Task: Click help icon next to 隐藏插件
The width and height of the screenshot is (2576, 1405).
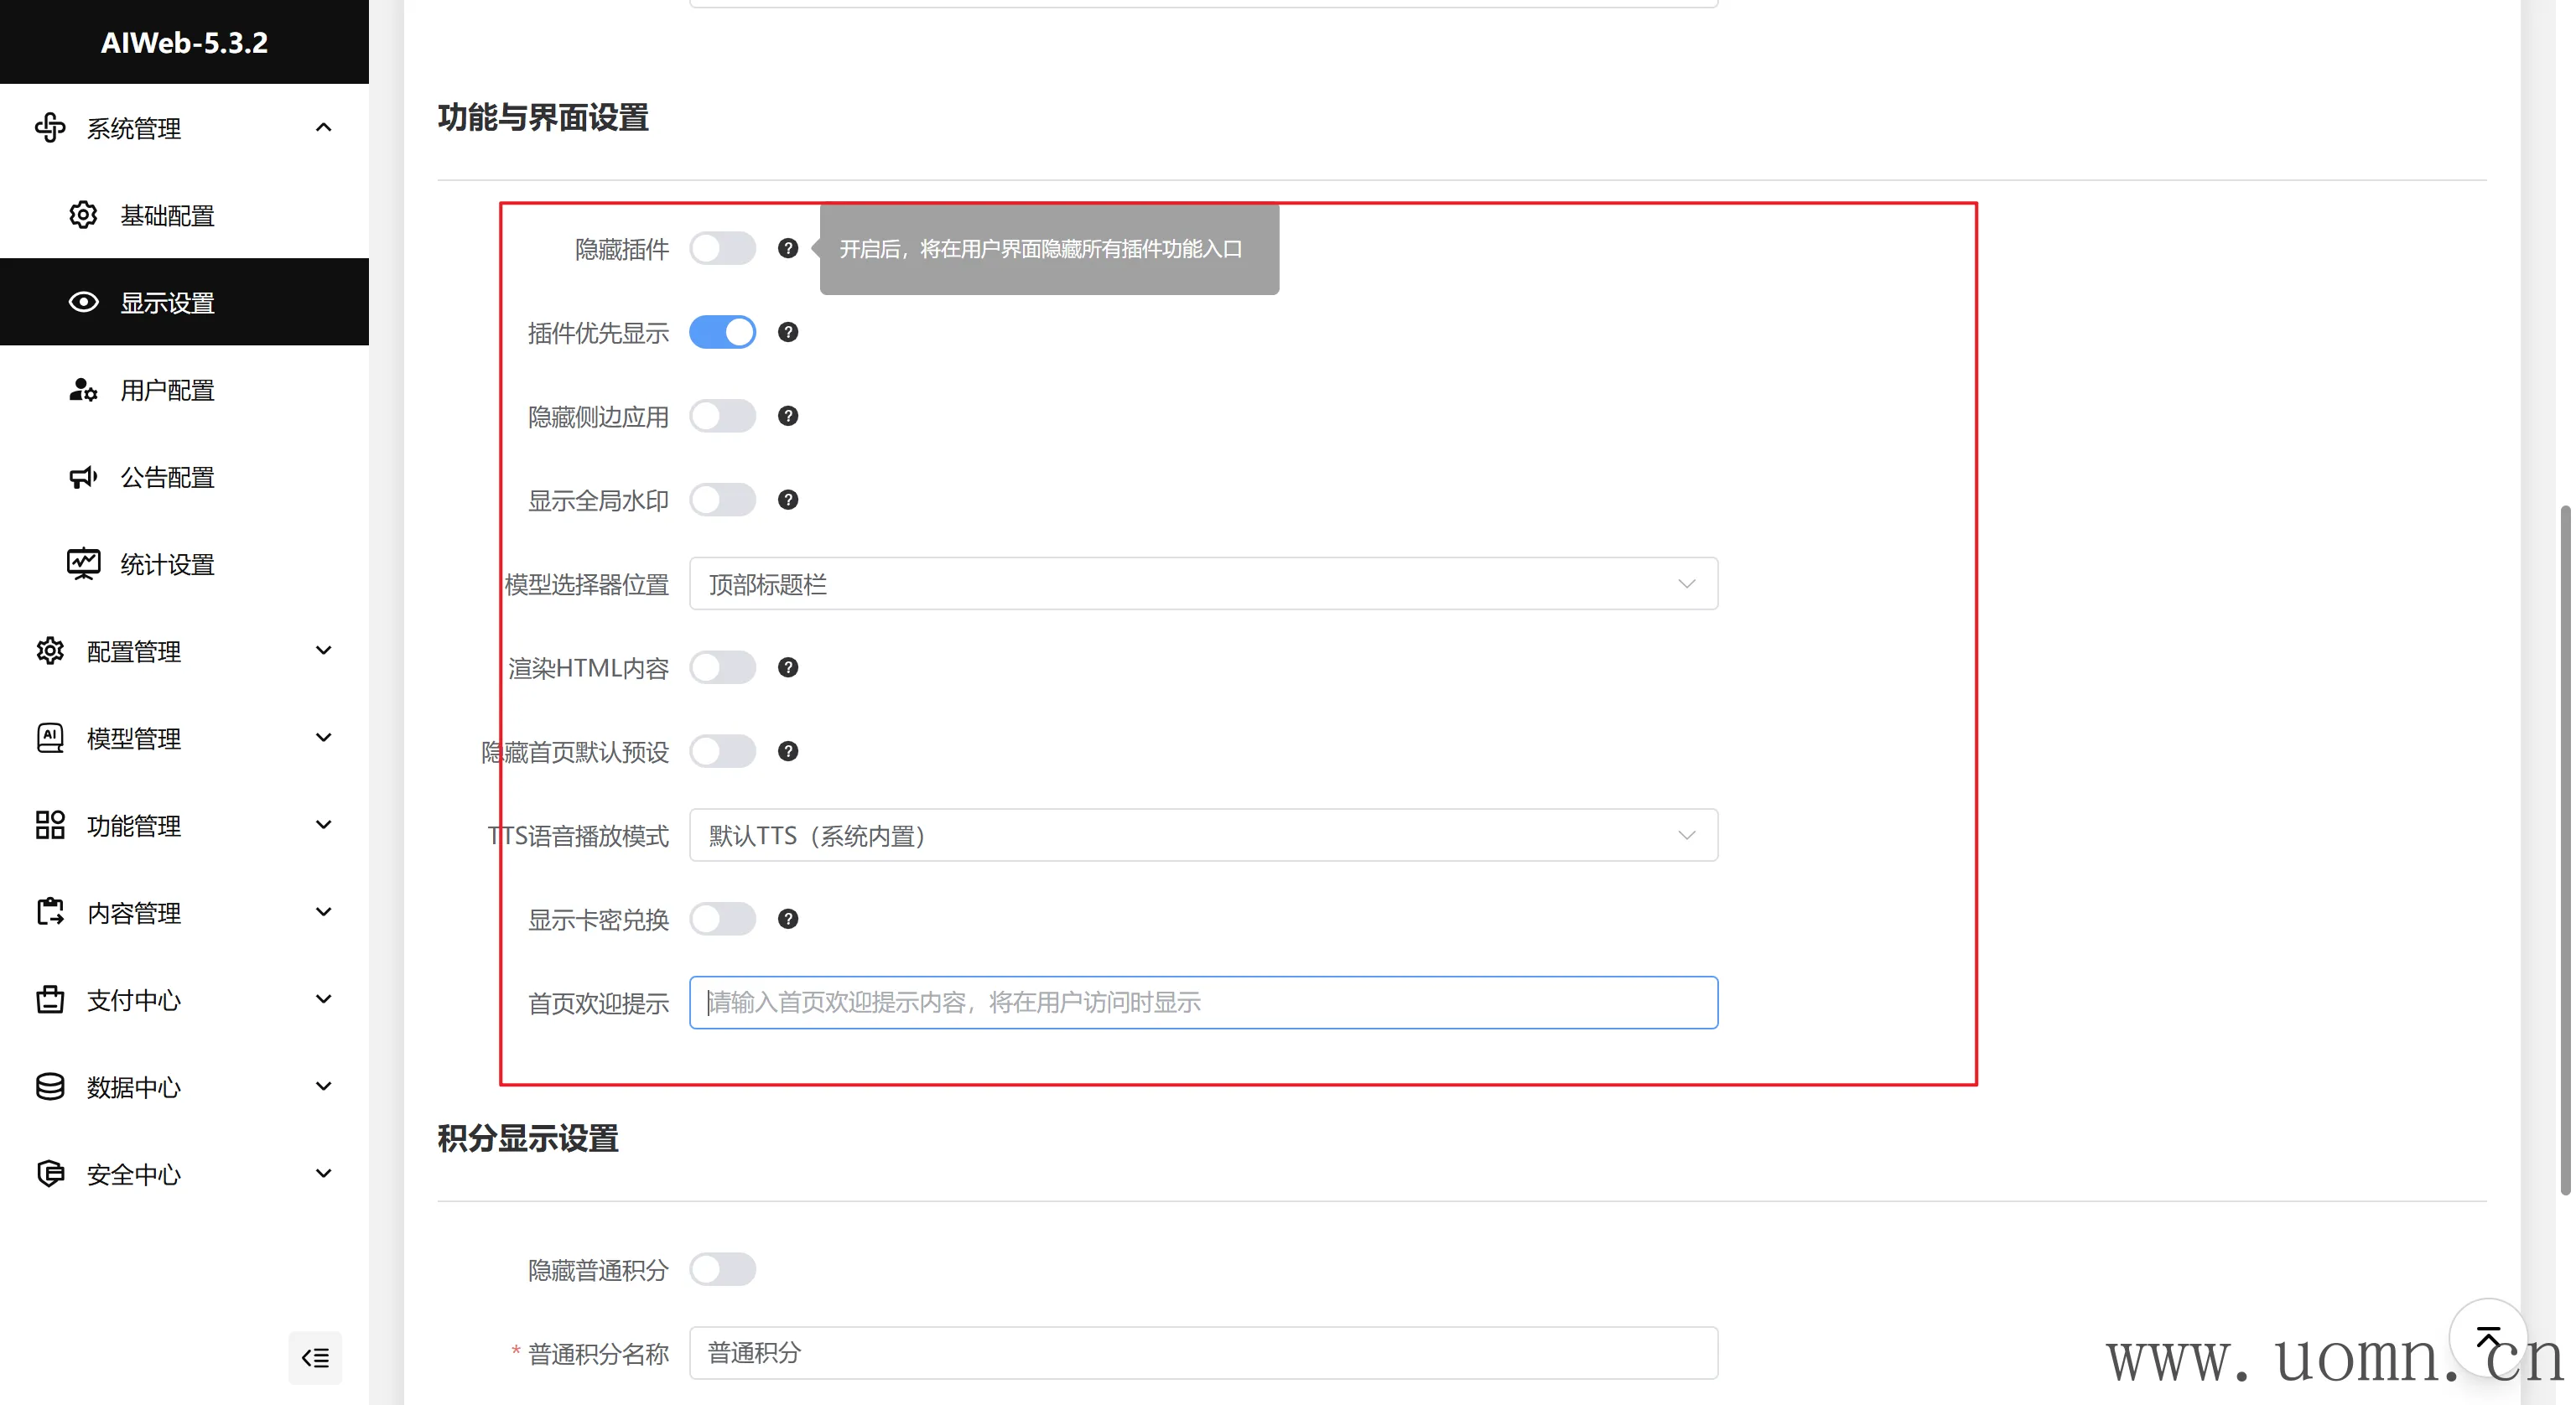Action: tap(788, 248)
